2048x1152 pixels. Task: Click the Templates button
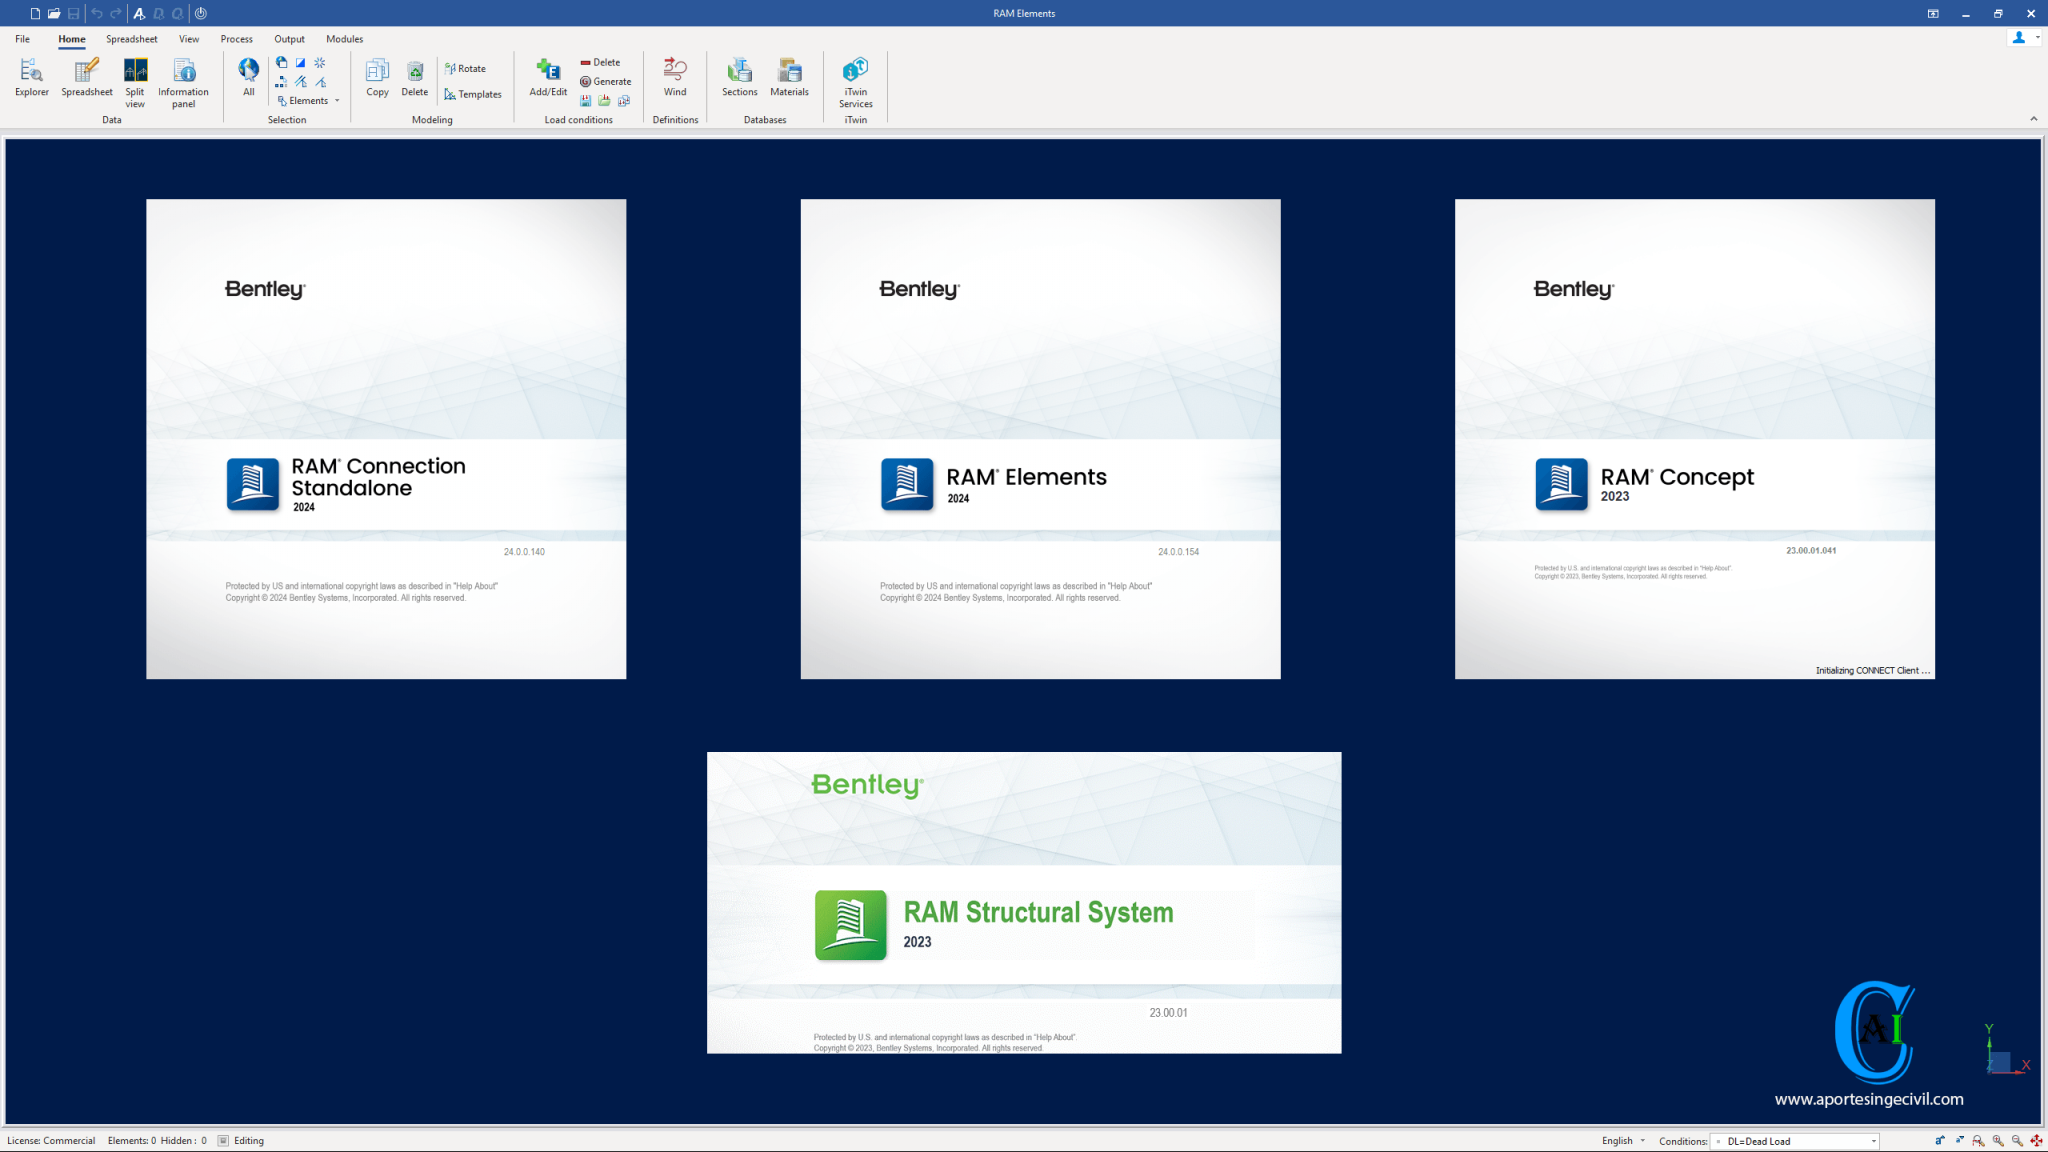click(473, 94)
